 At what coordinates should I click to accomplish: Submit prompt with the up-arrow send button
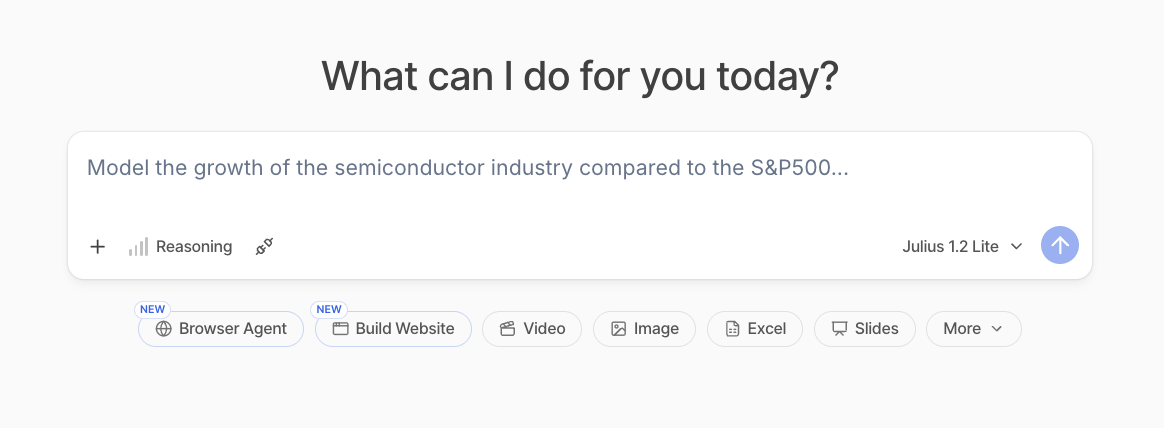[x=1060, y=245]
